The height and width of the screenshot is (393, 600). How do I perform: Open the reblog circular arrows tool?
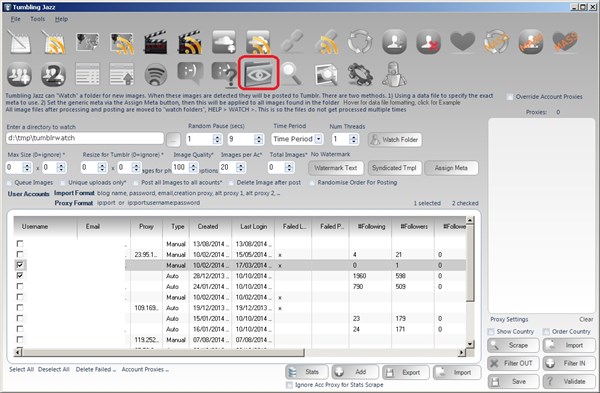pyautogui.click(x=360, y=42)
